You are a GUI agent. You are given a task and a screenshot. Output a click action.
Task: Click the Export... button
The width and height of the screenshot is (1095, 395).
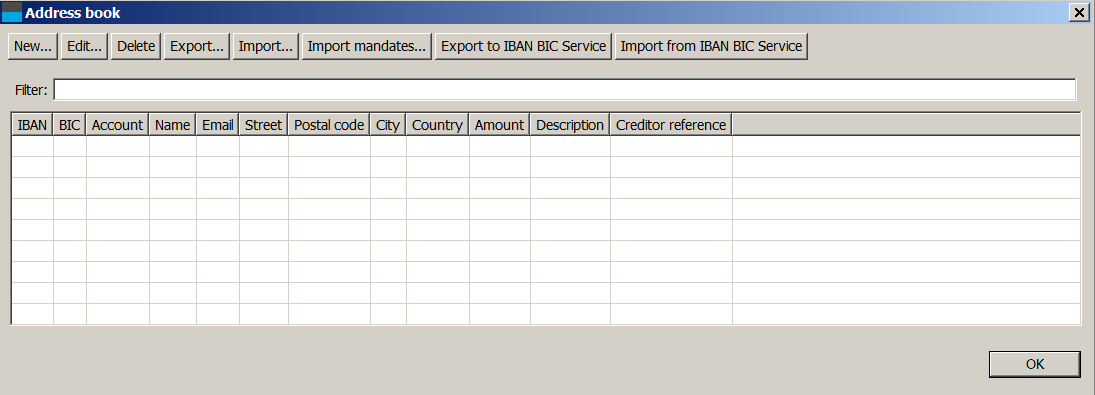click(197, 46)
